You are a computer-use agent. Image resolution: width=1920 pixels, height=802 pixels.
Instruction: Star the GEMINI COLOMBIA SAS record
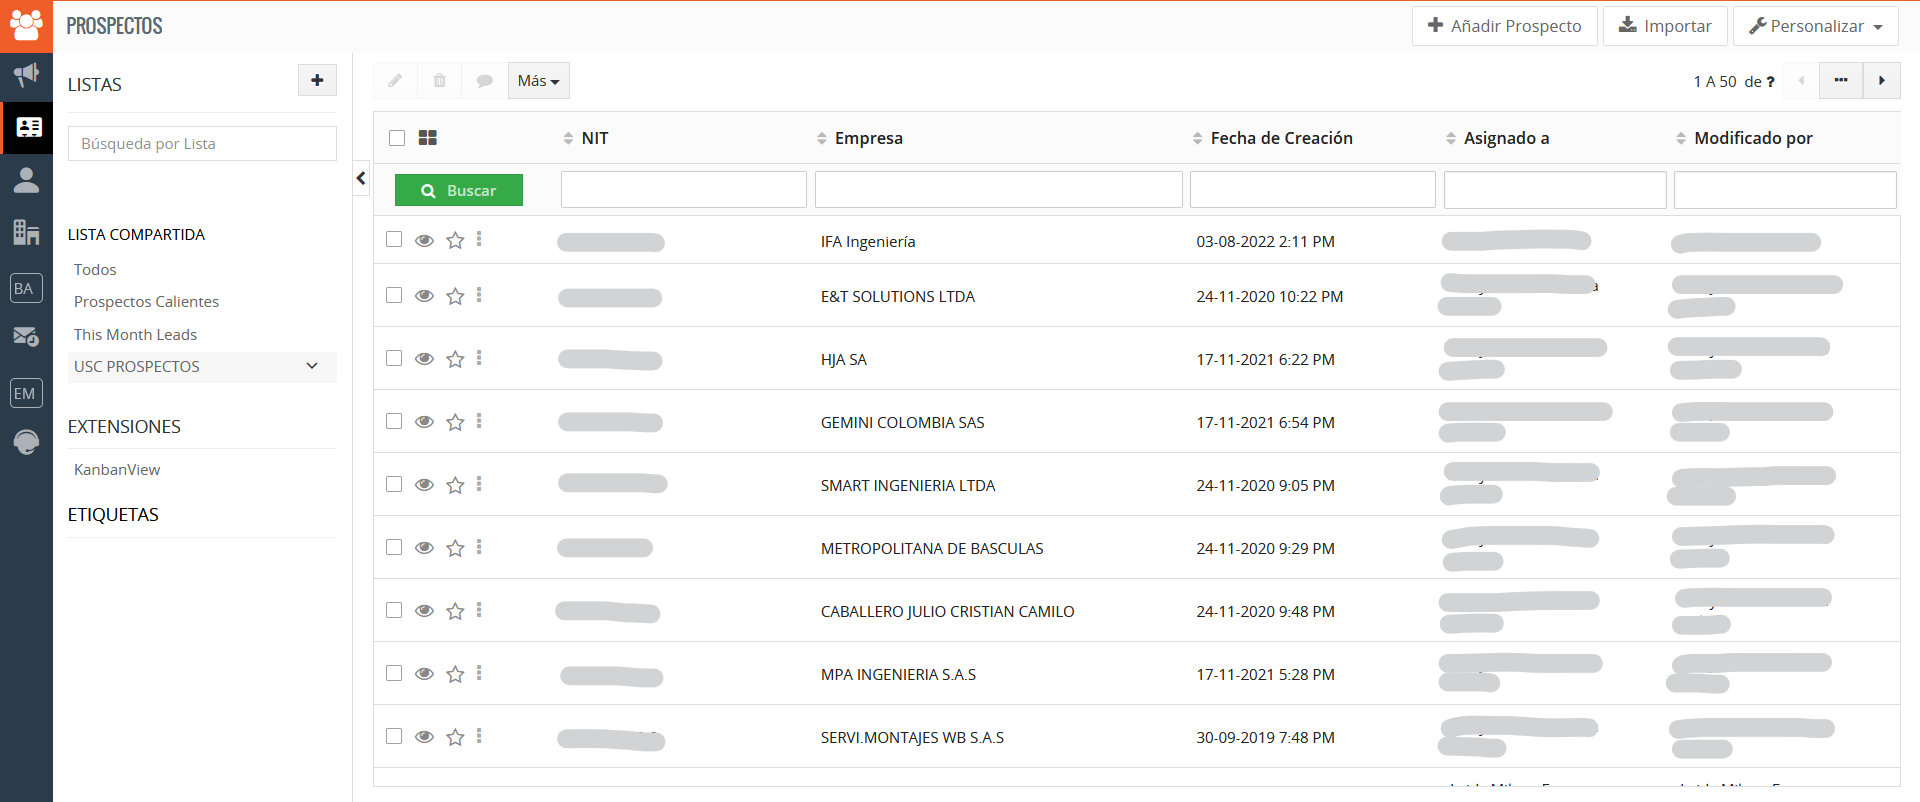pyautogui.click(x=455, y=422)
